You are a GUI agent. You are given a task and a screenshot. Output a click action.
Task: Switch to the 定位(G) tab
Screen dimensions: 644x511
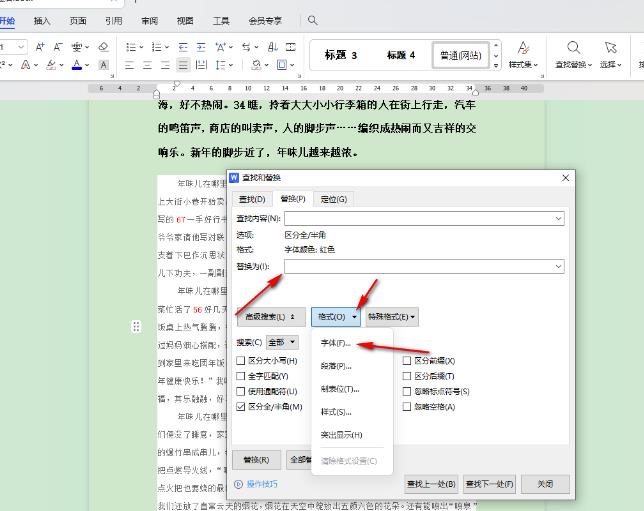pos(334,199)
